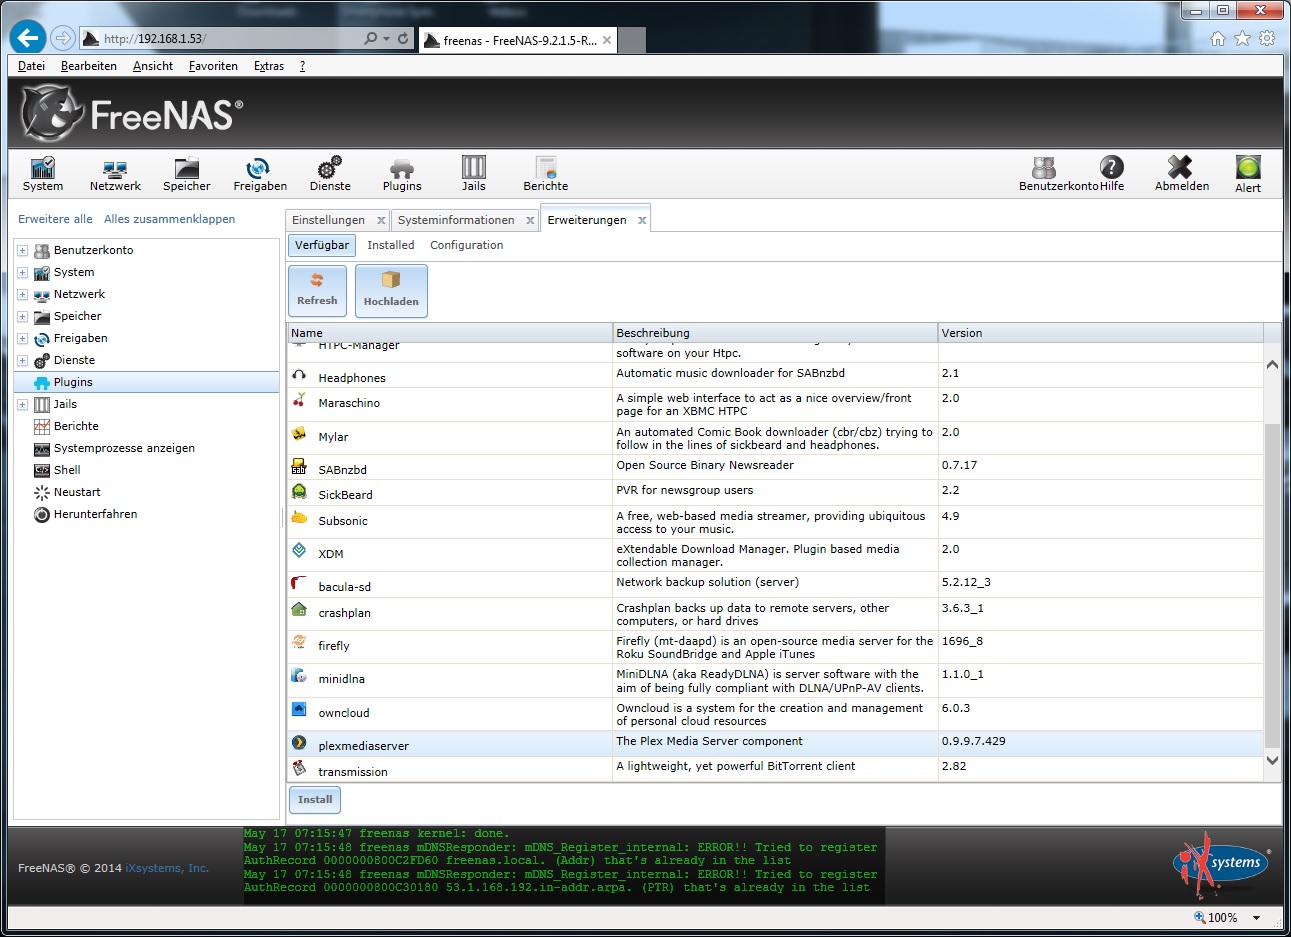Click the SickBeard plugin icon
Image resolution: width=1291 pixels, height=937 pixels.
[299, 492]
